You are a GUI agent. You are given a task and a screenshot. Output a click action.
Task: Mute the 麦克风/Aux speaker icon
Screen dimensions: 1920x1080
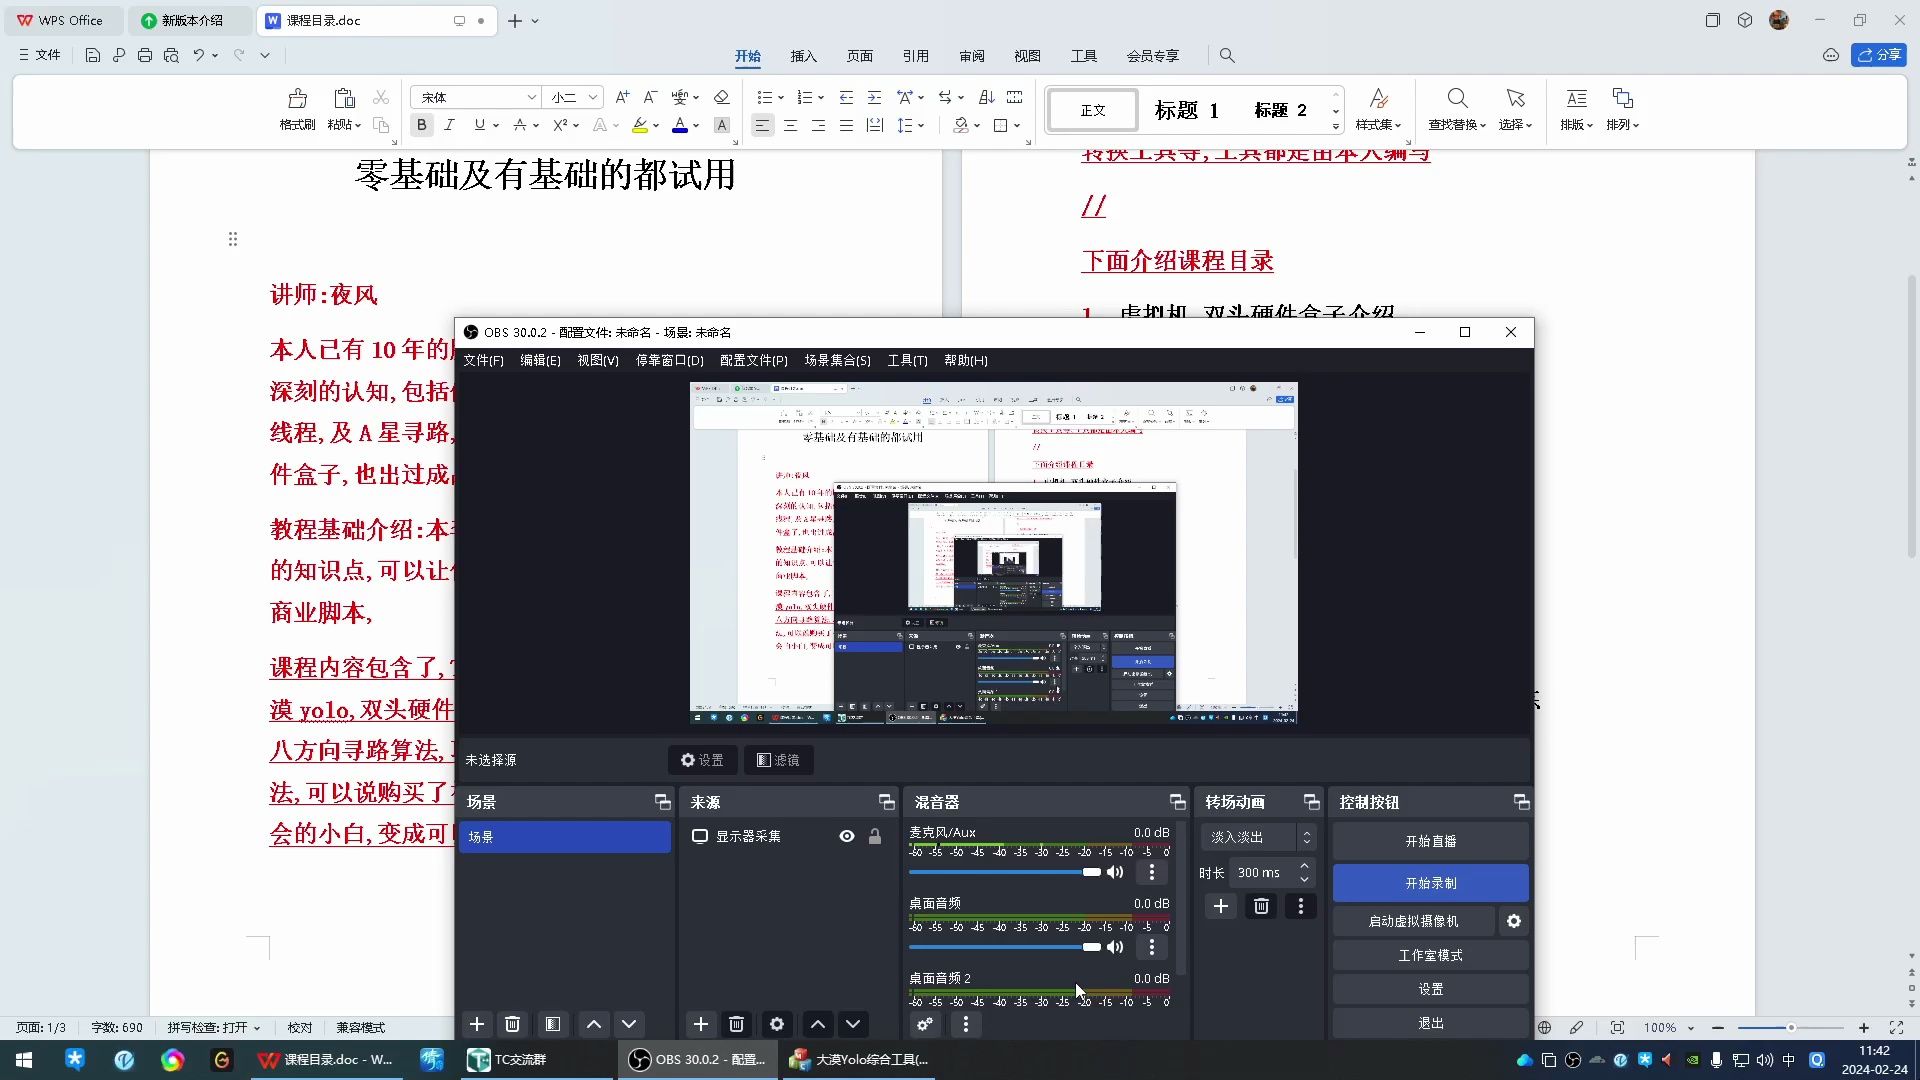[1116, 872]
